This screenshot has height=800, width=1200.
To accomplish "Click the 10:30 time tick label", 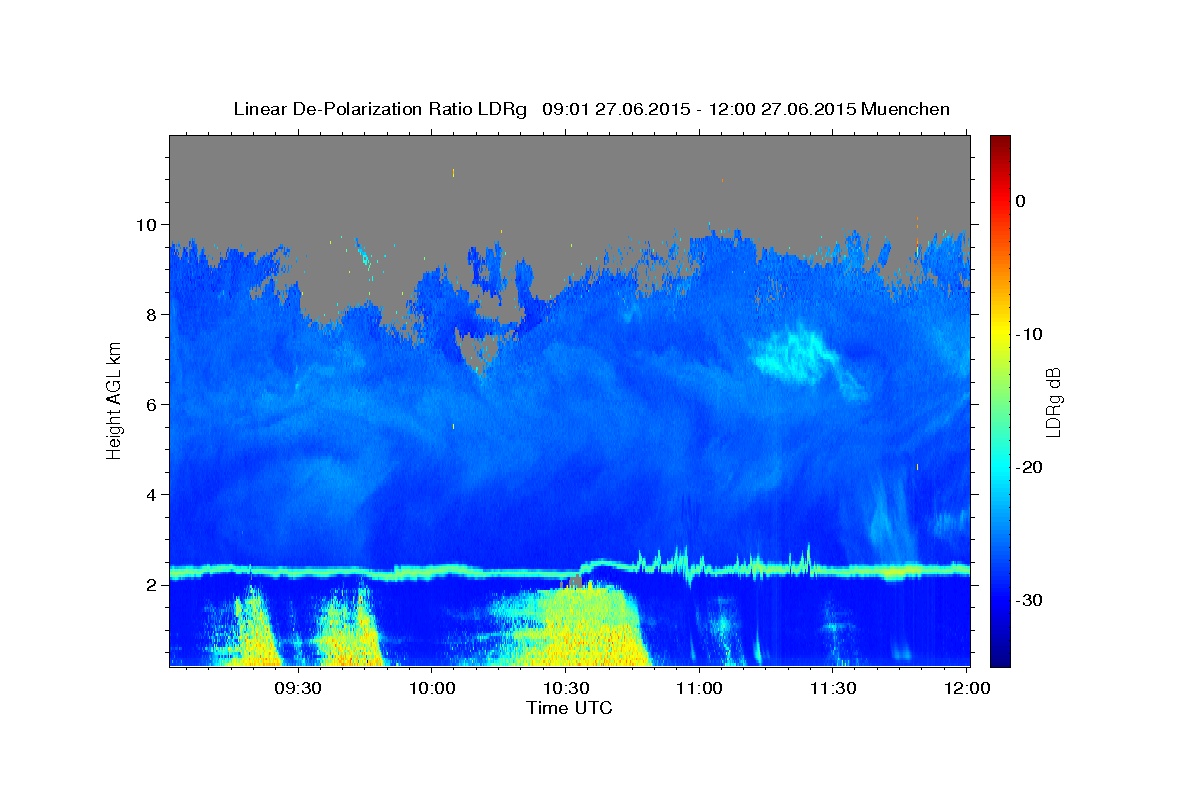I will click(x=565, y=688).
